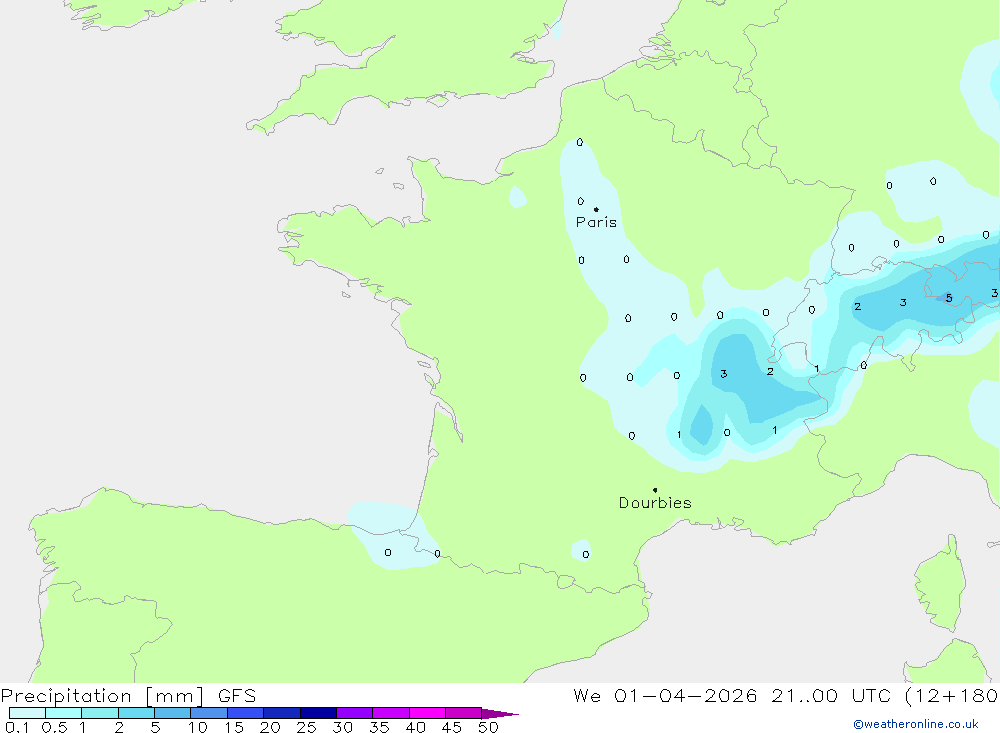Click the Paris city label
Screen dimensions: 1000x733
coord(596,222)
